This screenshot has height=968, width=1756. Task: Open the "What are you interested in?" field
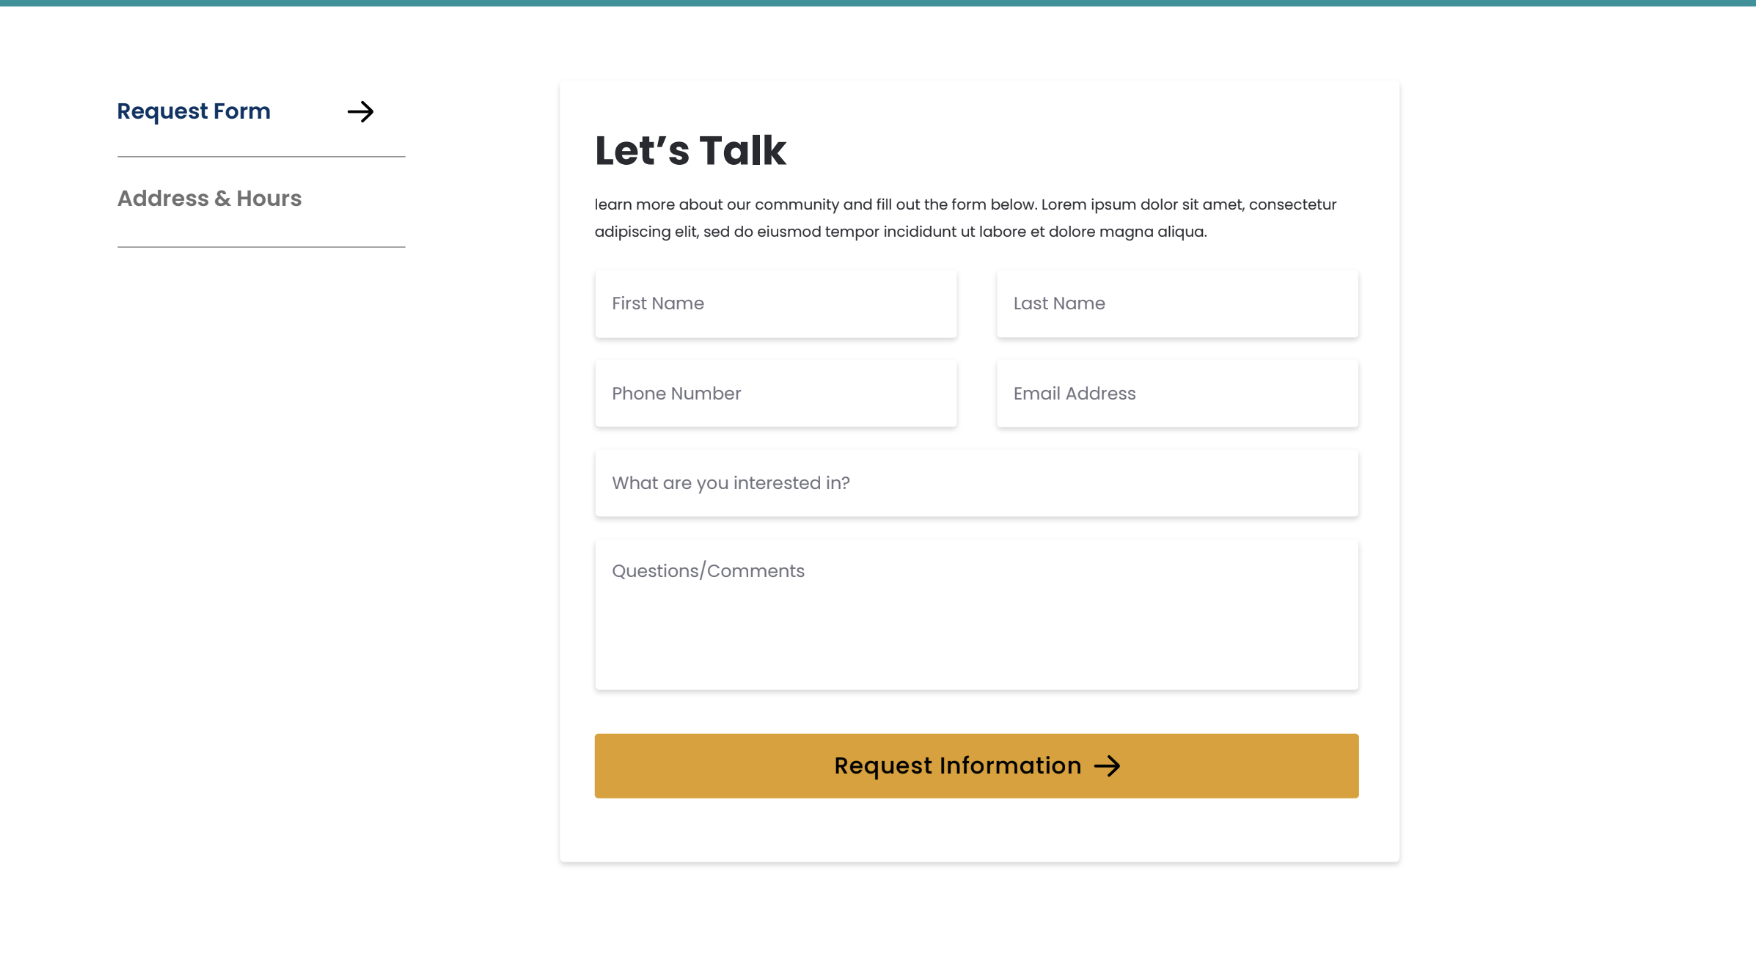click(976, 484)
